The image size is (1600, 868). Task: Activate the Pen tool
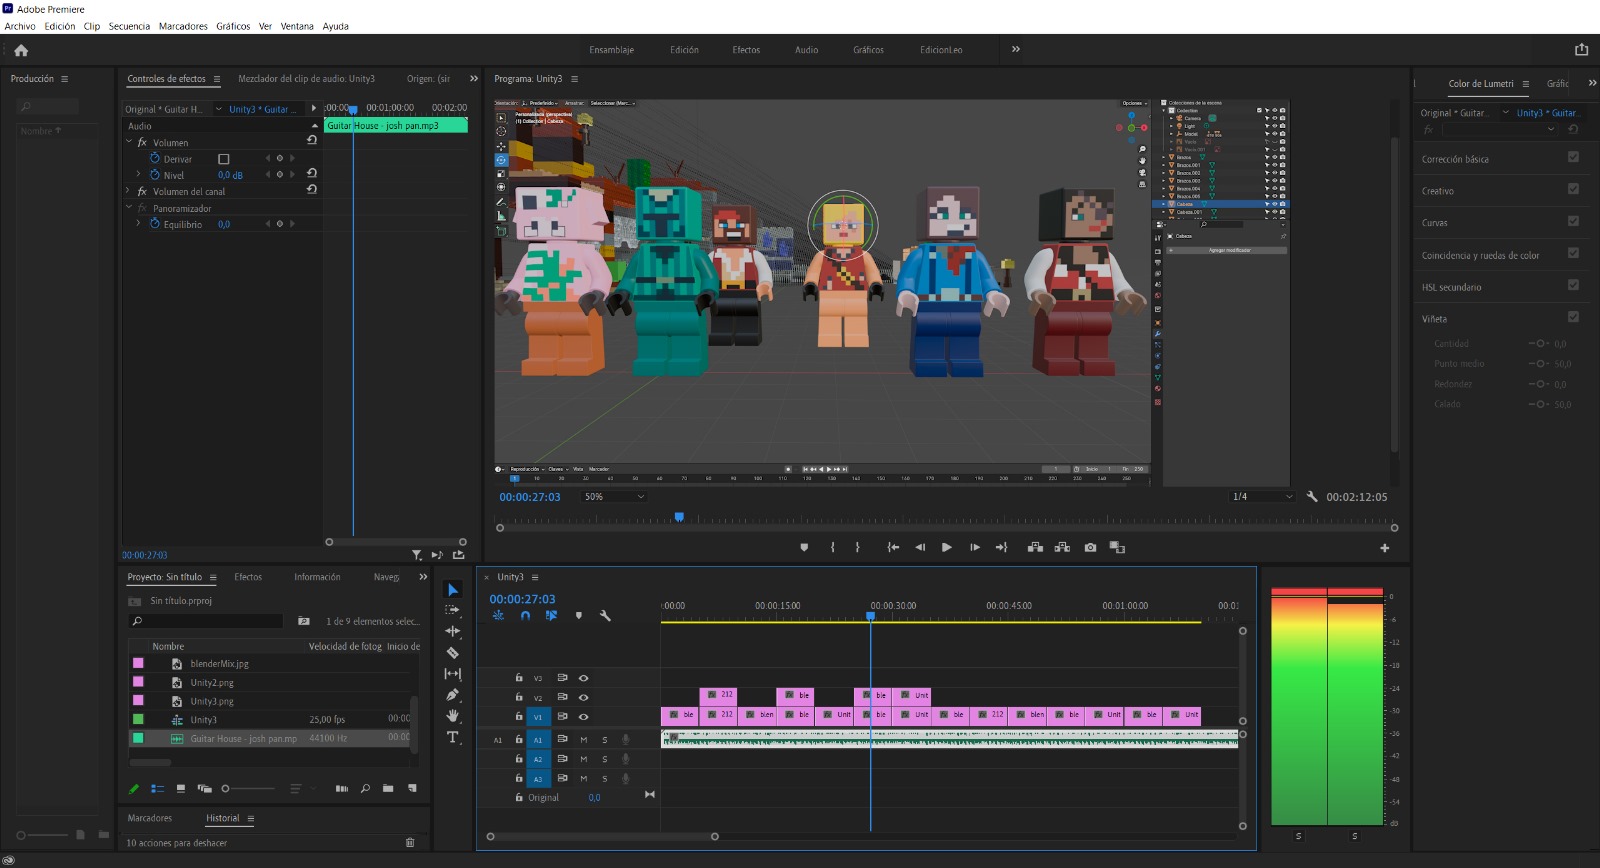pos(453,695)
